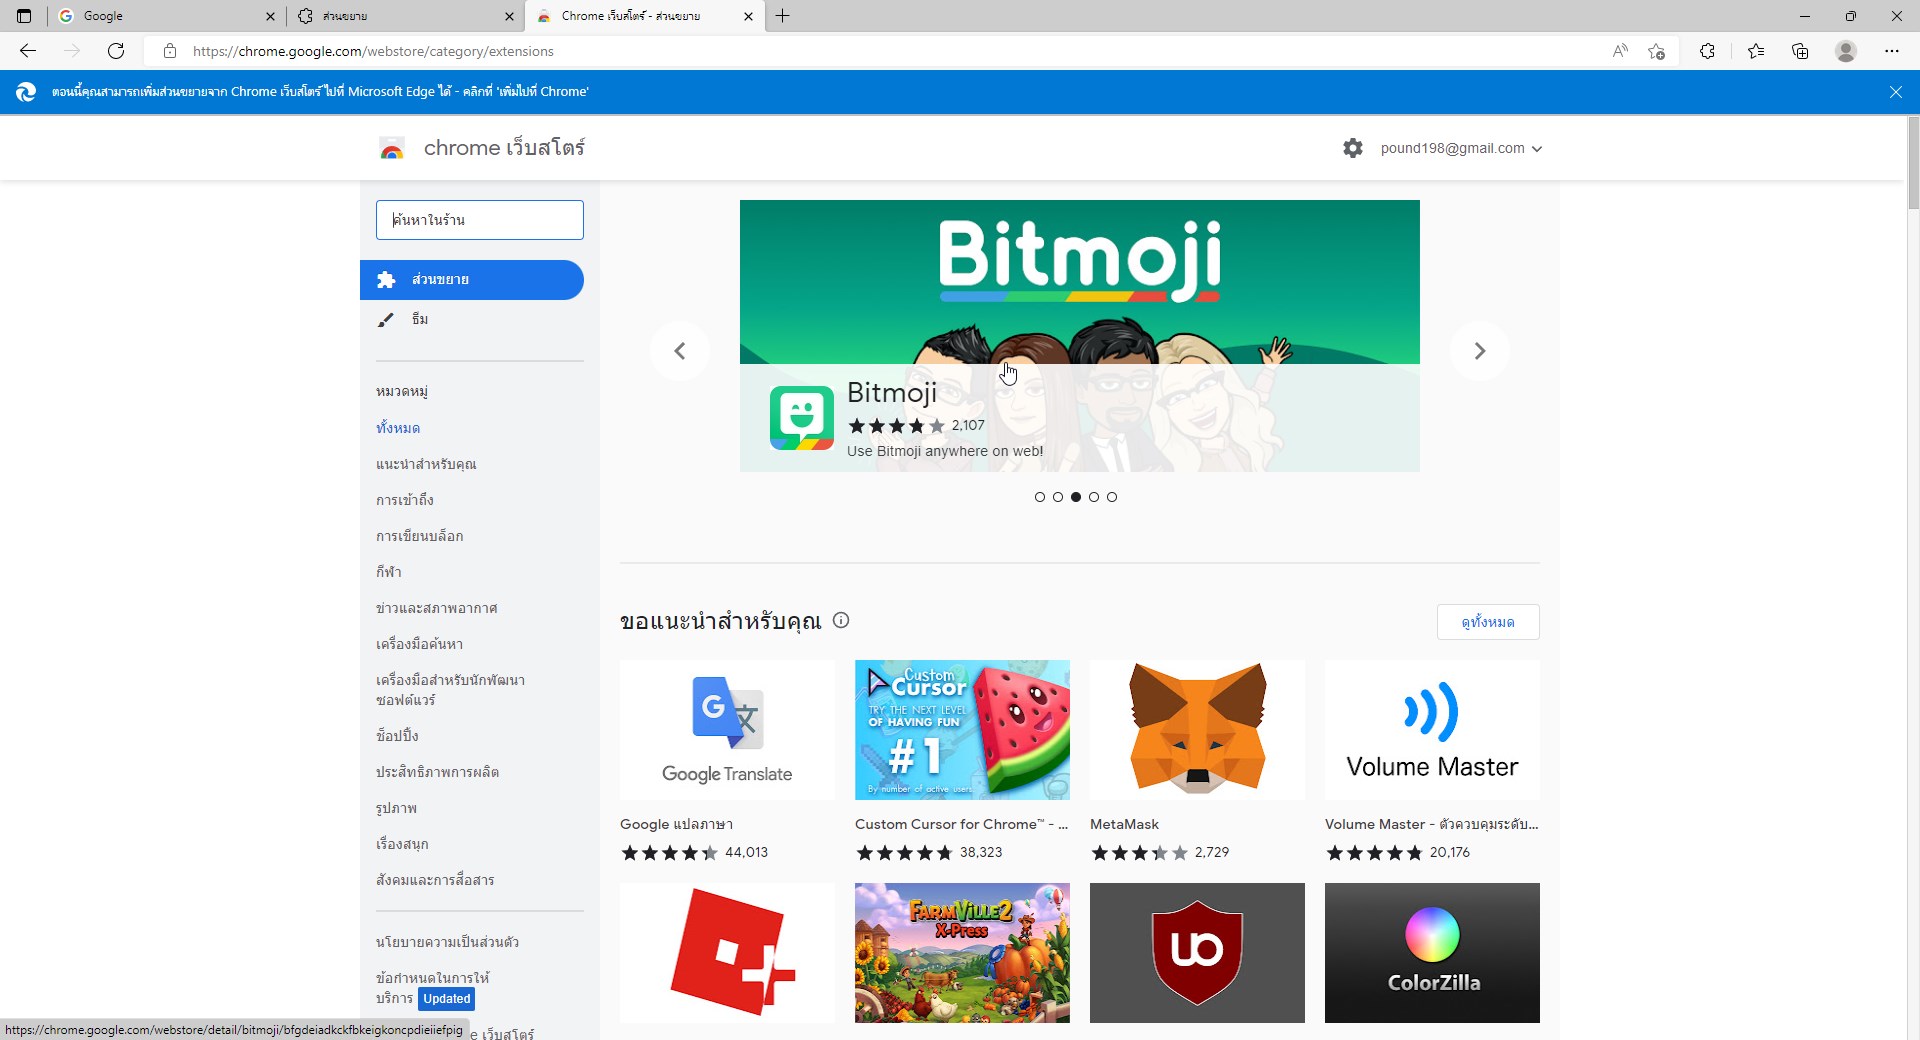The image size is (1920, 1040).
Task: Choose the เรื่องสนุก category
Action: click(x=402, y=844)
